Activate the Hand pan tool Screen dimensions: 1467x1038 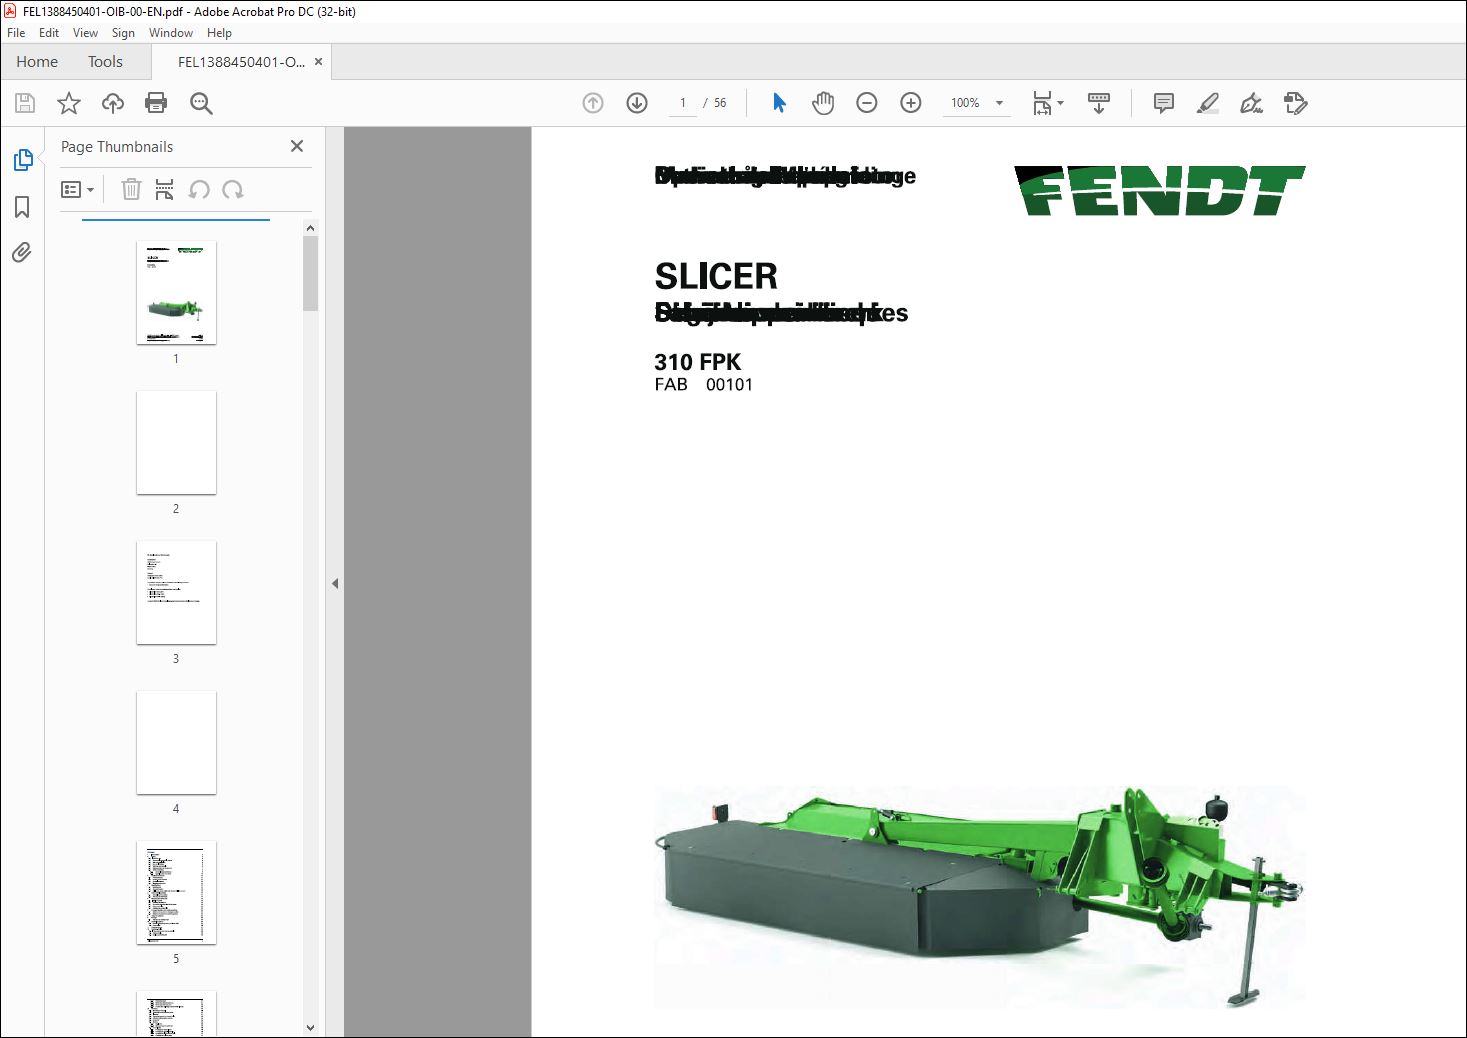pyautogui.click(x=823, y=103)
